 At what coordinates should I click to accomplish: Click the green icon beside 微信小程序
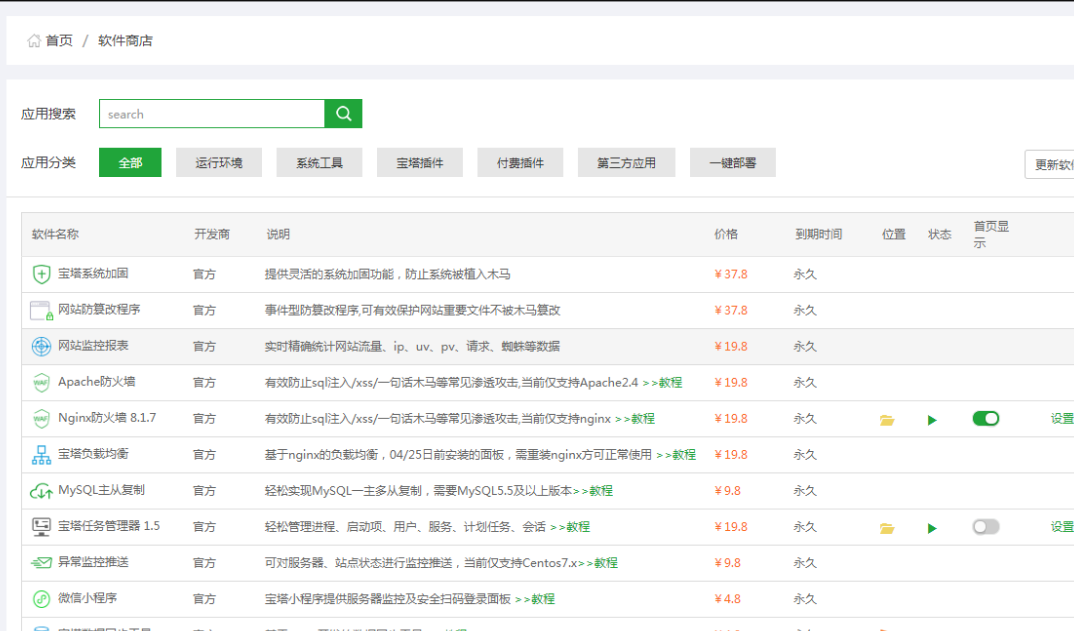coord(41,599)
